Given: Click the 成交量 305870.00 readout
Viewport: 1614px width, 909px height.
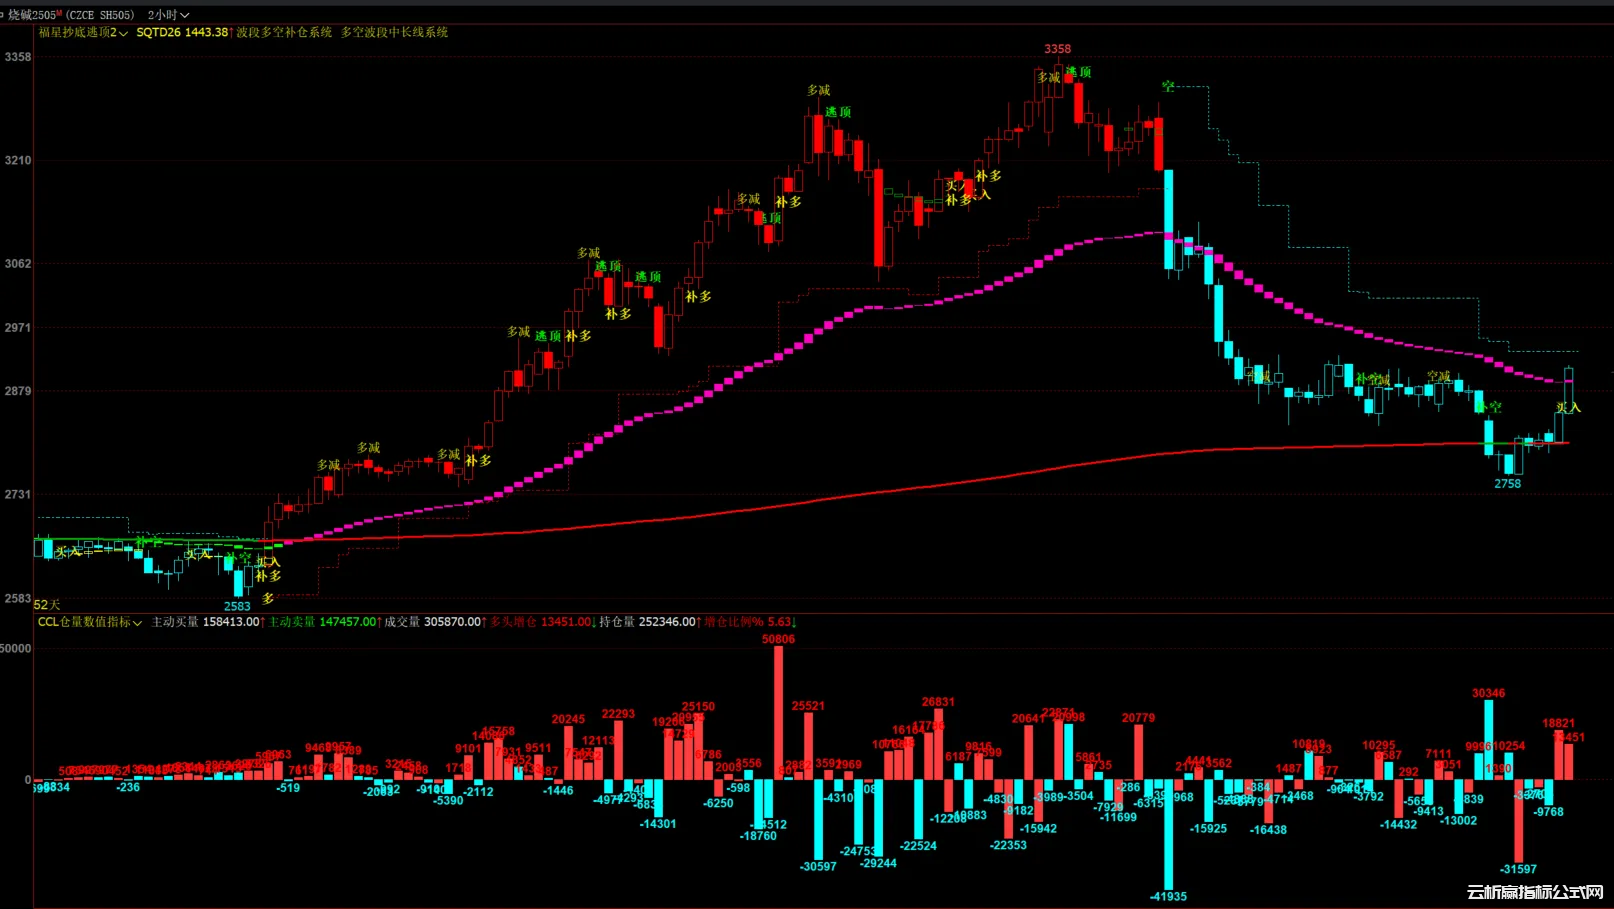Looking at the screenshot, I should (x=433, y=622).
